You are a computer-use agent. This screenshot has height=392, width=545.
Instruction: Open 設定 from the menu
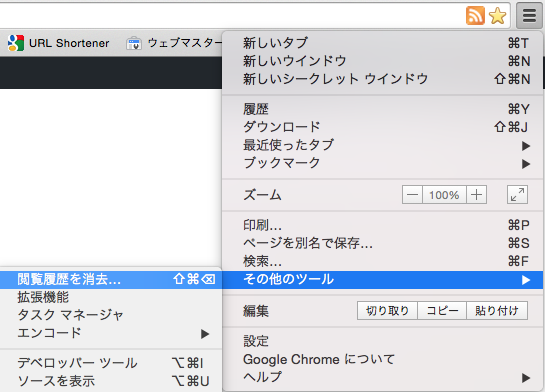tap(382, 341)
